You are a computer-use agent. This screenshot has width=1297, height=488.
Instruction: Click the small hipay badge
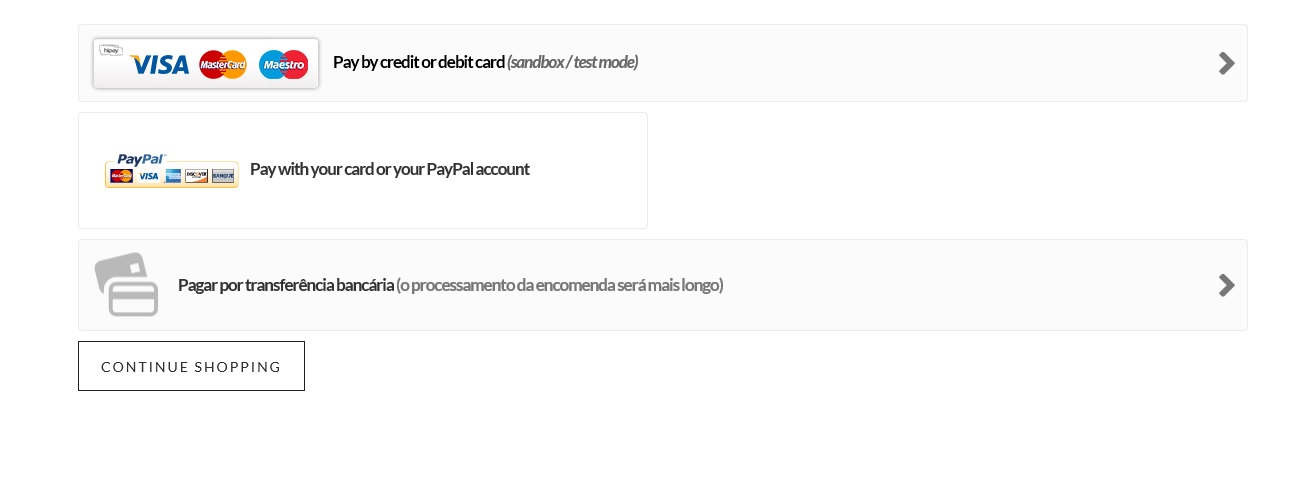click(x=110, y=50)
